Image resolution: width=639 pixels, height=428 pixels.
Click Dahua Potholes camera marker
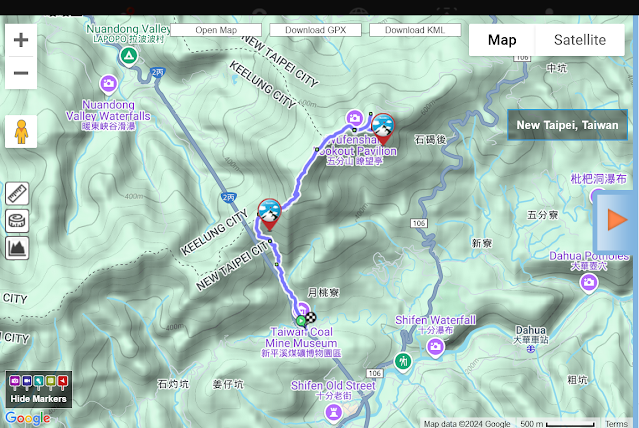click(x=588, y=282)
